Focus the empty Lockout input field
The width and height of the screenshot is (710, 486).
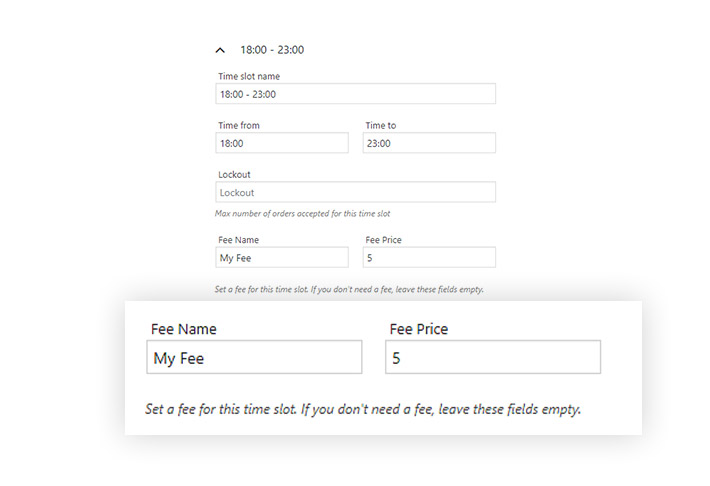click(x=356, y=192)
